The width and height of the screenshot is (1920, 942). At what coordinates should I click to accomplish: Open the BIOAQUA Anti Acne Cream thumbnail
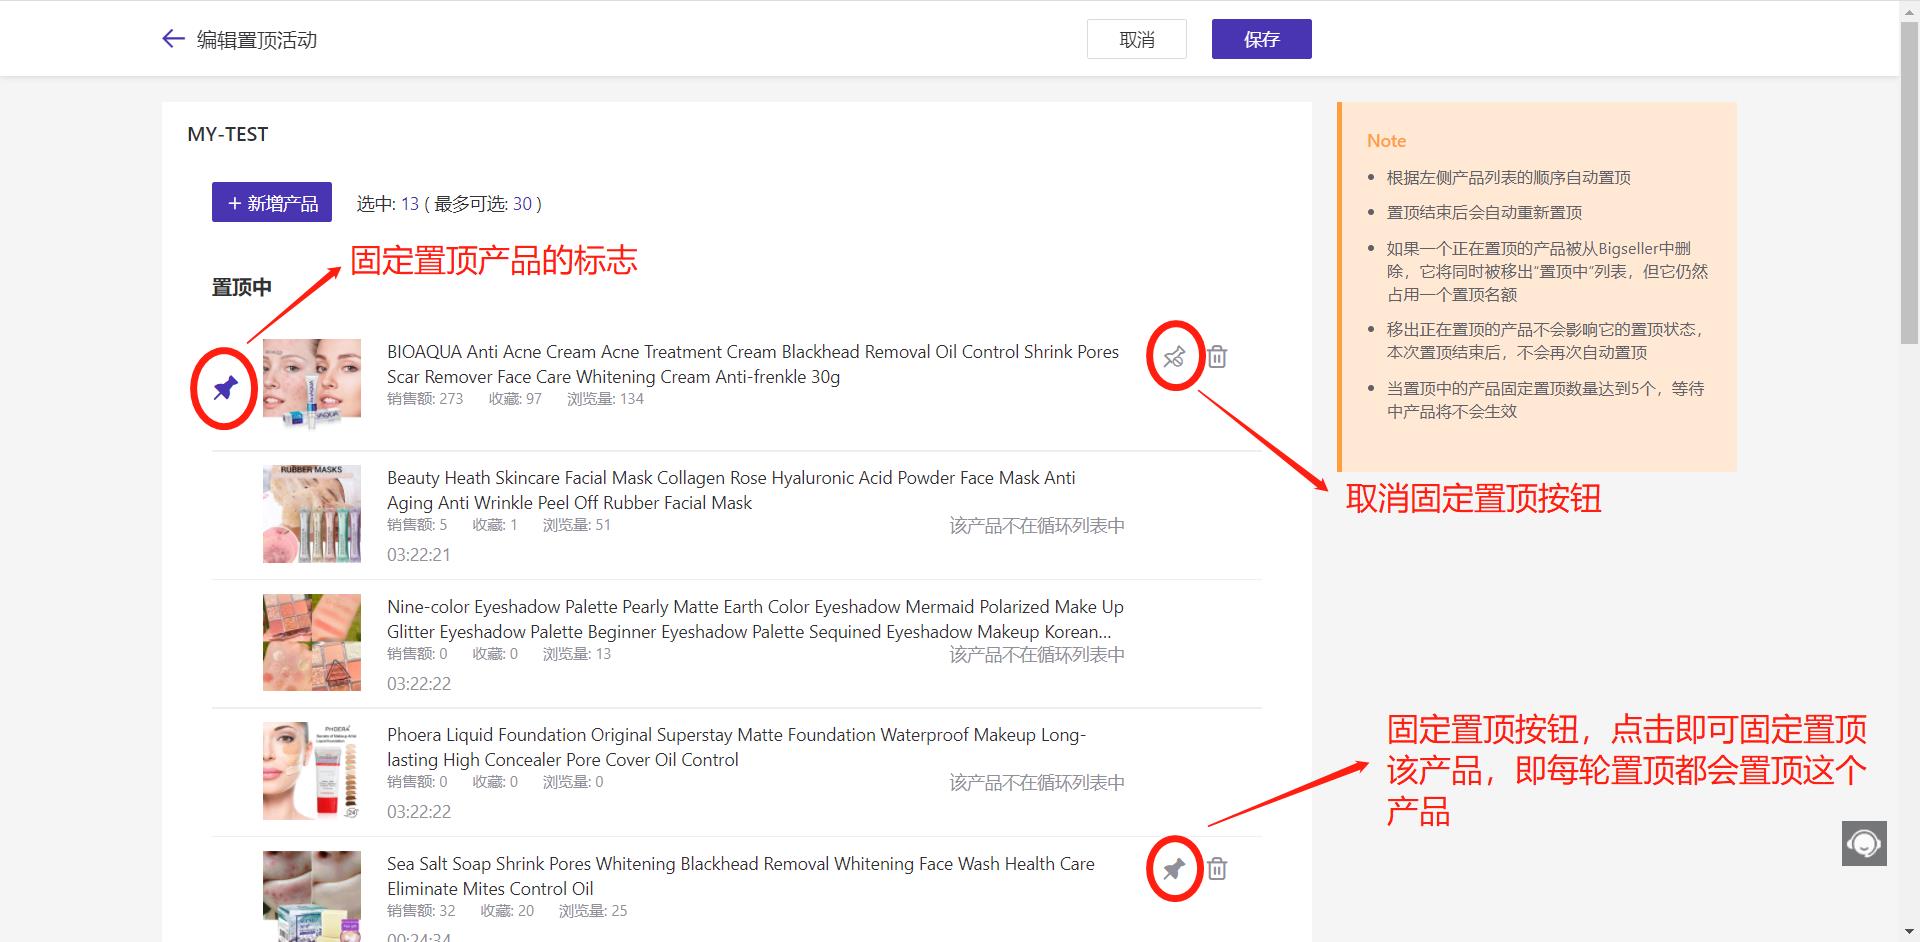pyautogui.click(x=312, y=385)
